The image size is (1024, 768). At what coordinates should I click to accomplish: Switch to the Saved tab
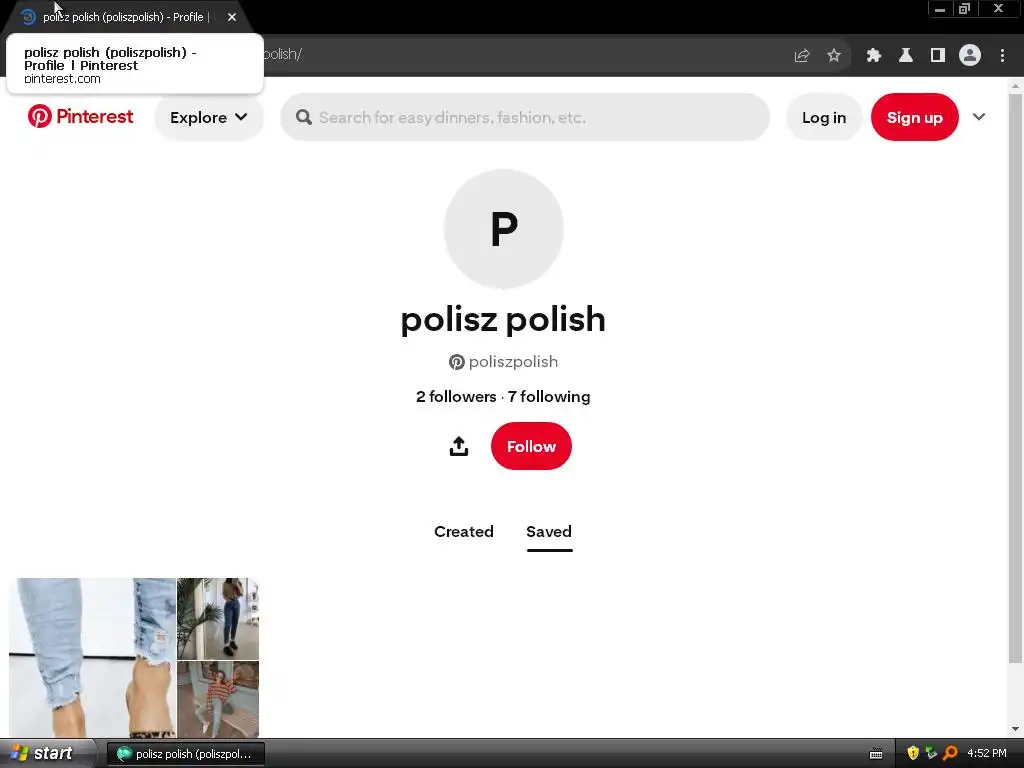pyautogui.click(x=549, y=532)
